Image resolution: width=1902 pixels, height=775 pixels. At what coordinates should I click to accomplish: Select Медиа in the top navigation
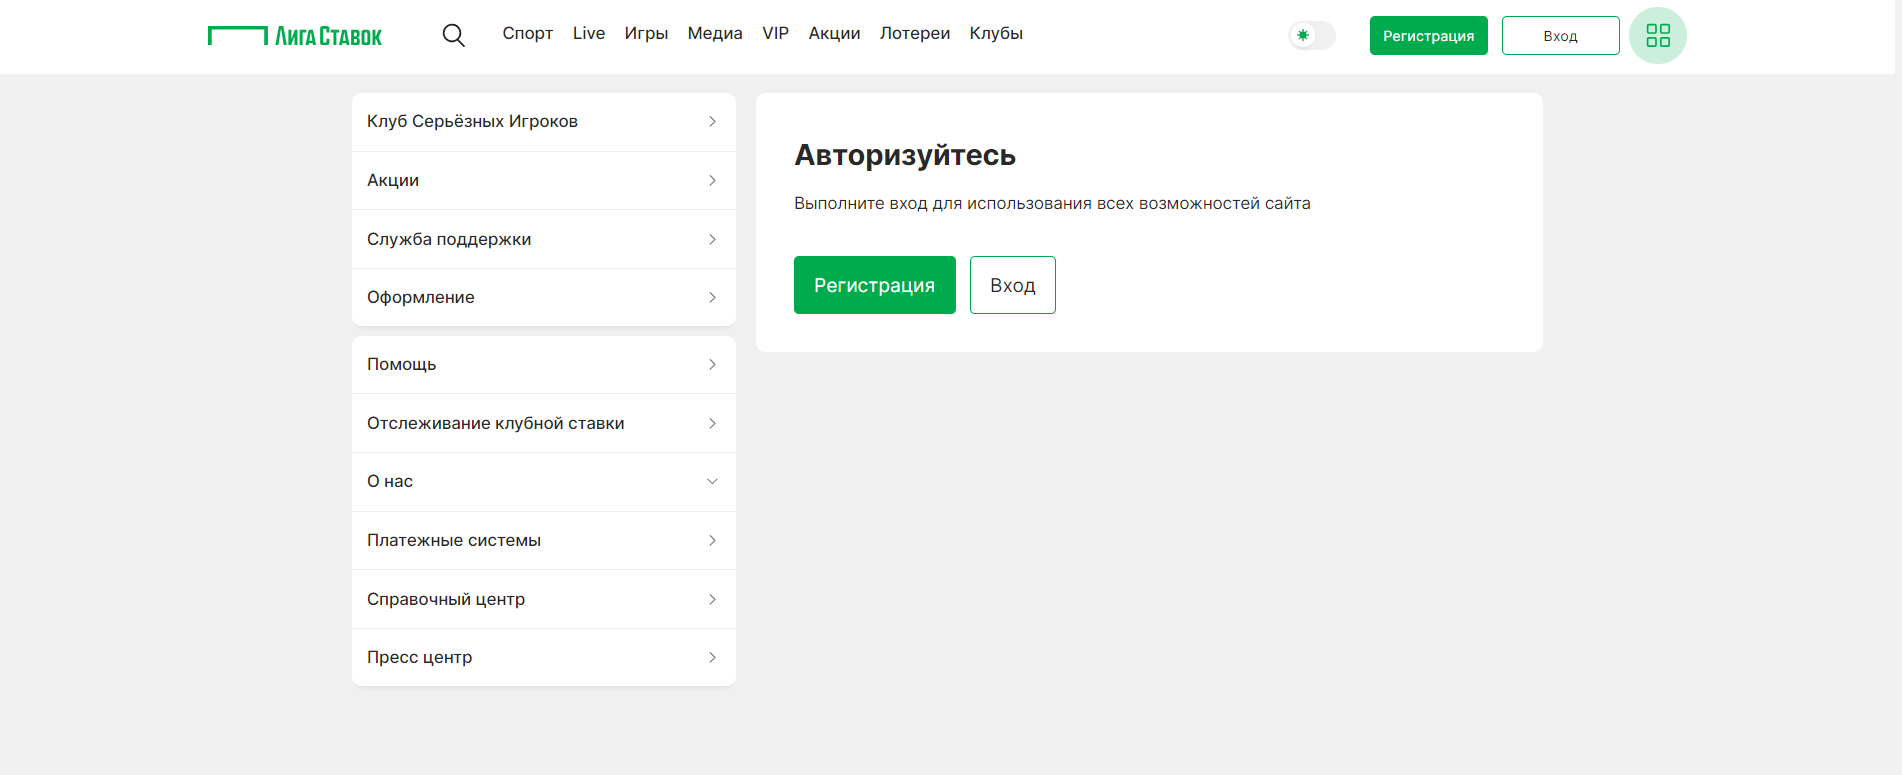[x=715, y=33]
